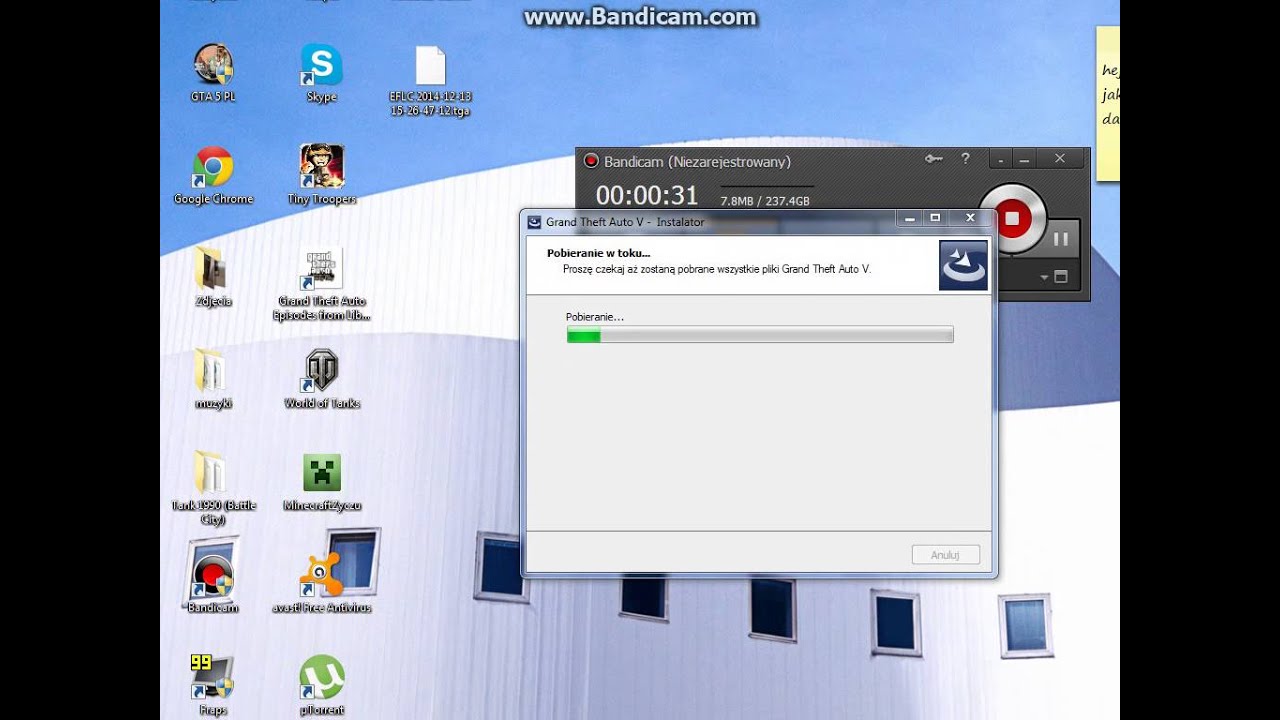Select the Fraps desktop shortcut

click(x=213, y=686)
